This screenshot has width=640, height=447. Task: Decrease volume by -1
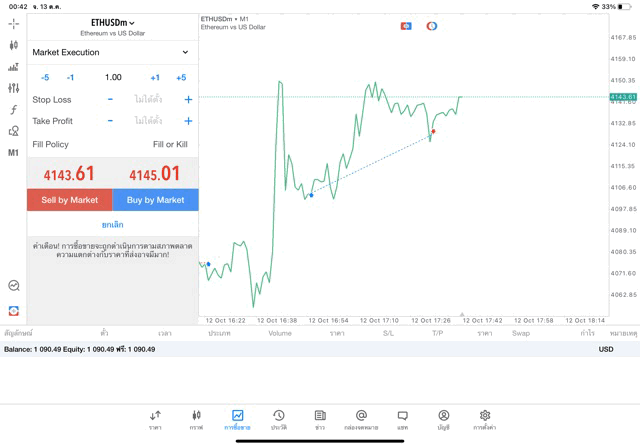(x=70, y=77)
